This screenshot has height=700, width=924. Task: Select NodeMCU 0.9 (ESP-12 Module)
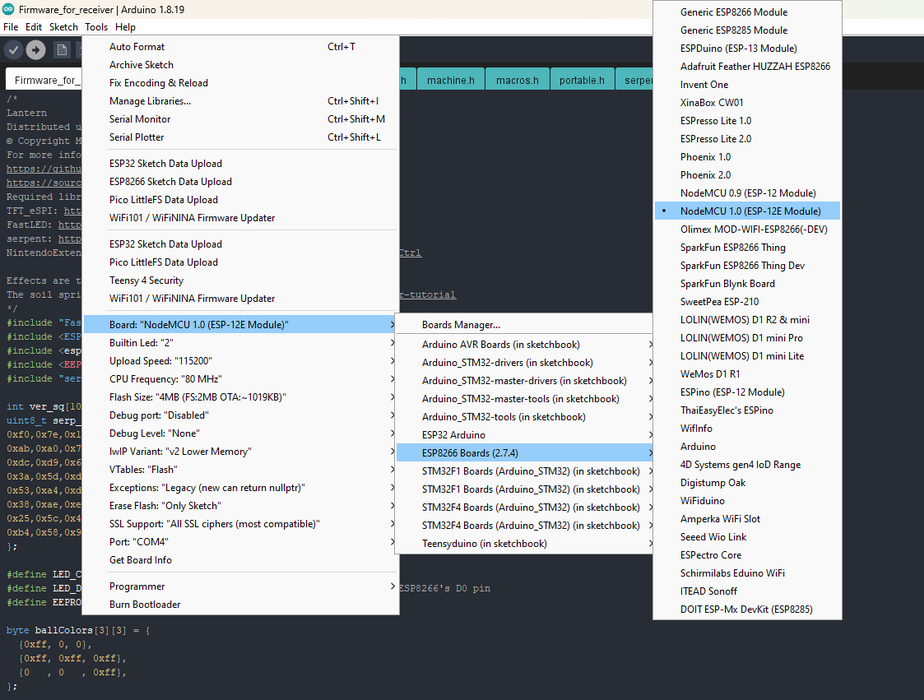(x=747, y=193)
